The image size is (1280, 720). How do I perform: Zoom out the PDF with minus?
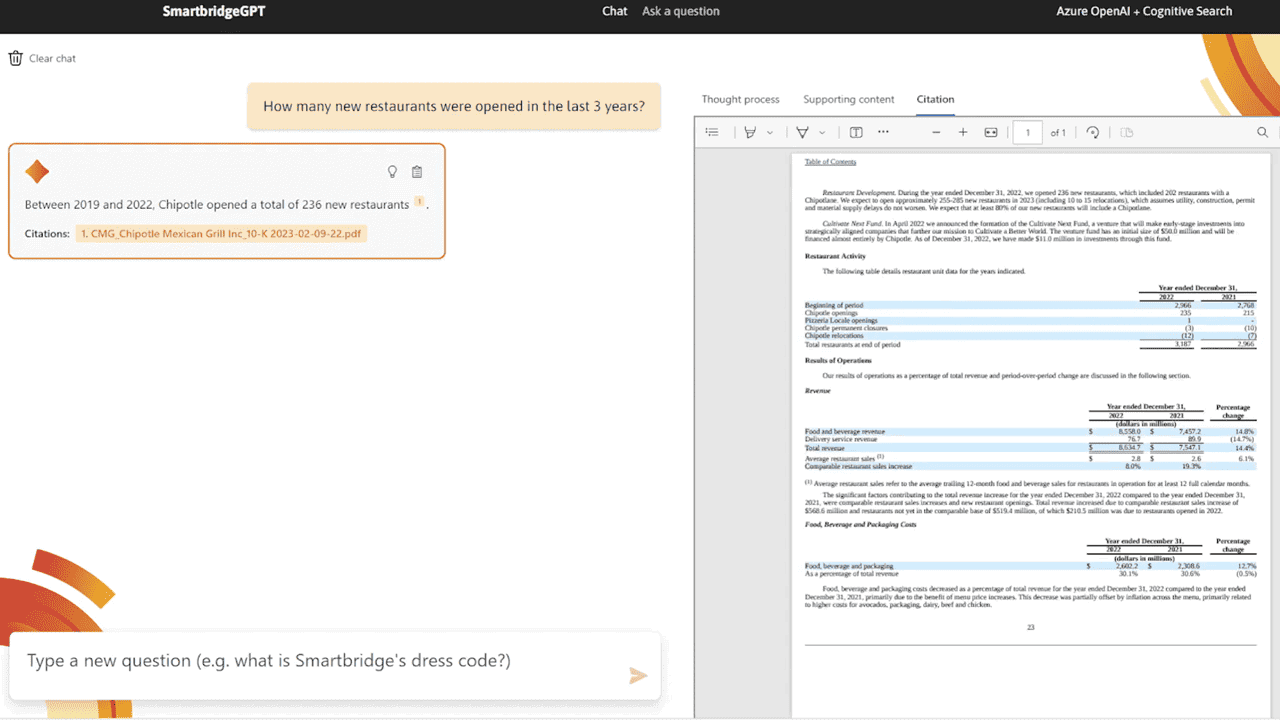coord(936,132)
